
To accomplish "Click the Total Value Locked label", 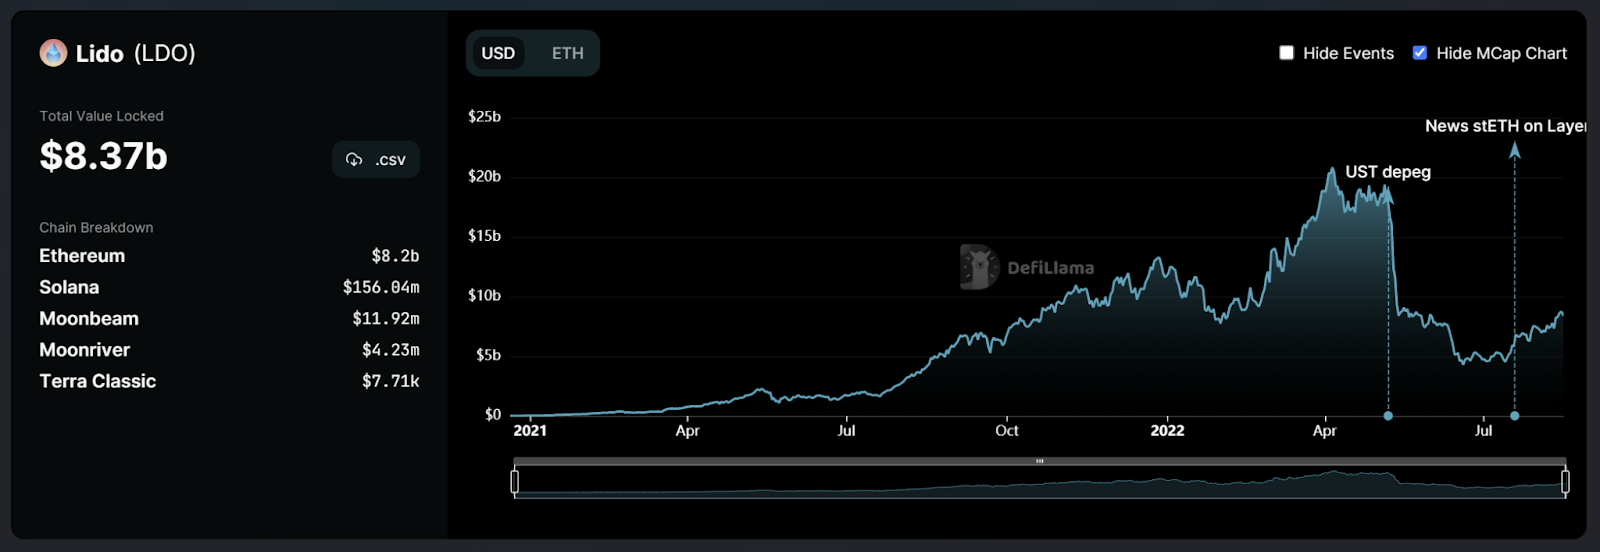I will (x=101, y=116).
